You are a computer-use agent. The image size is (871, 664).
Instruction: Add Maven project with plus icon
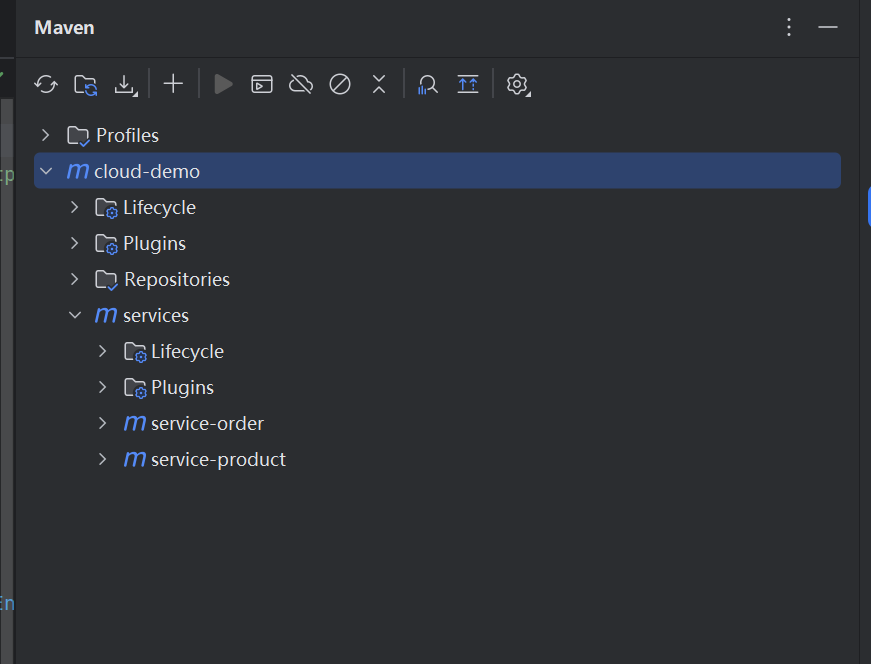(173, 84)
